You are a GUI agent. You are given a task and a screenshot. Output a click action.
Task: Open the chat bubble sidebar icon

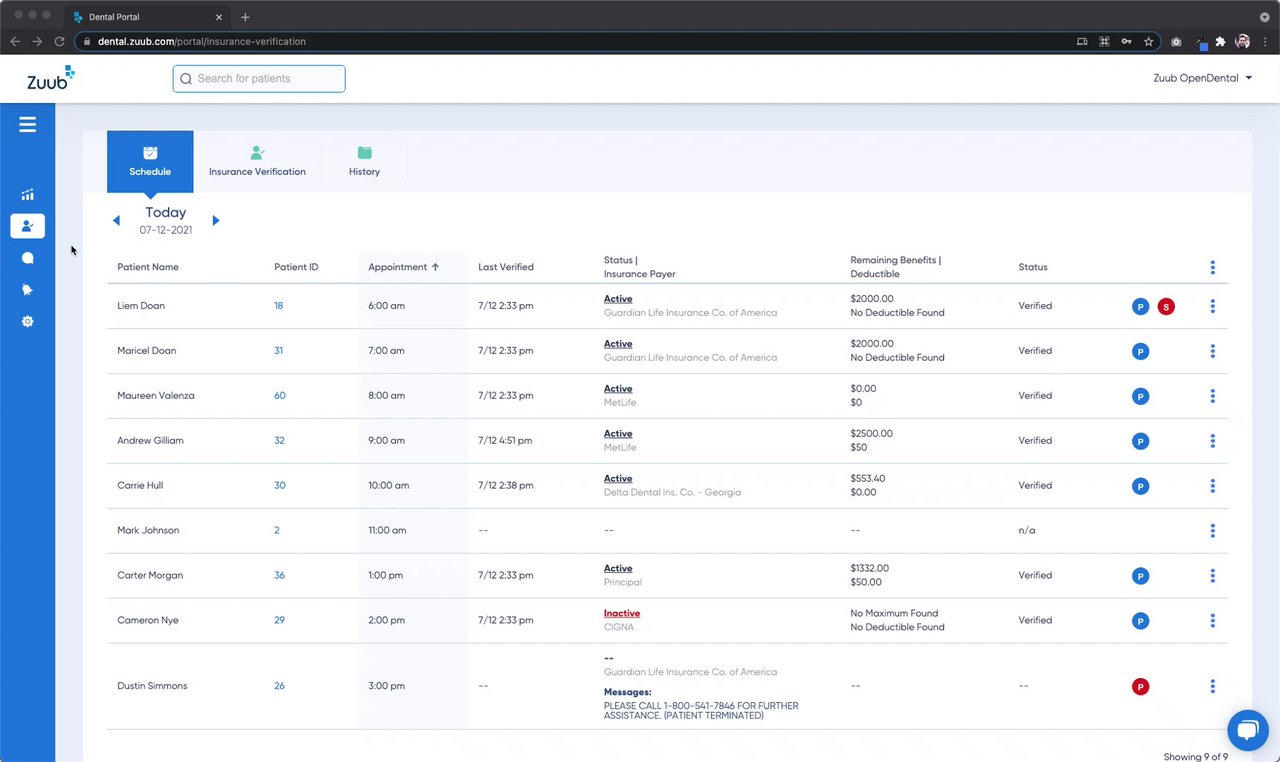click(x=27, y=258)
